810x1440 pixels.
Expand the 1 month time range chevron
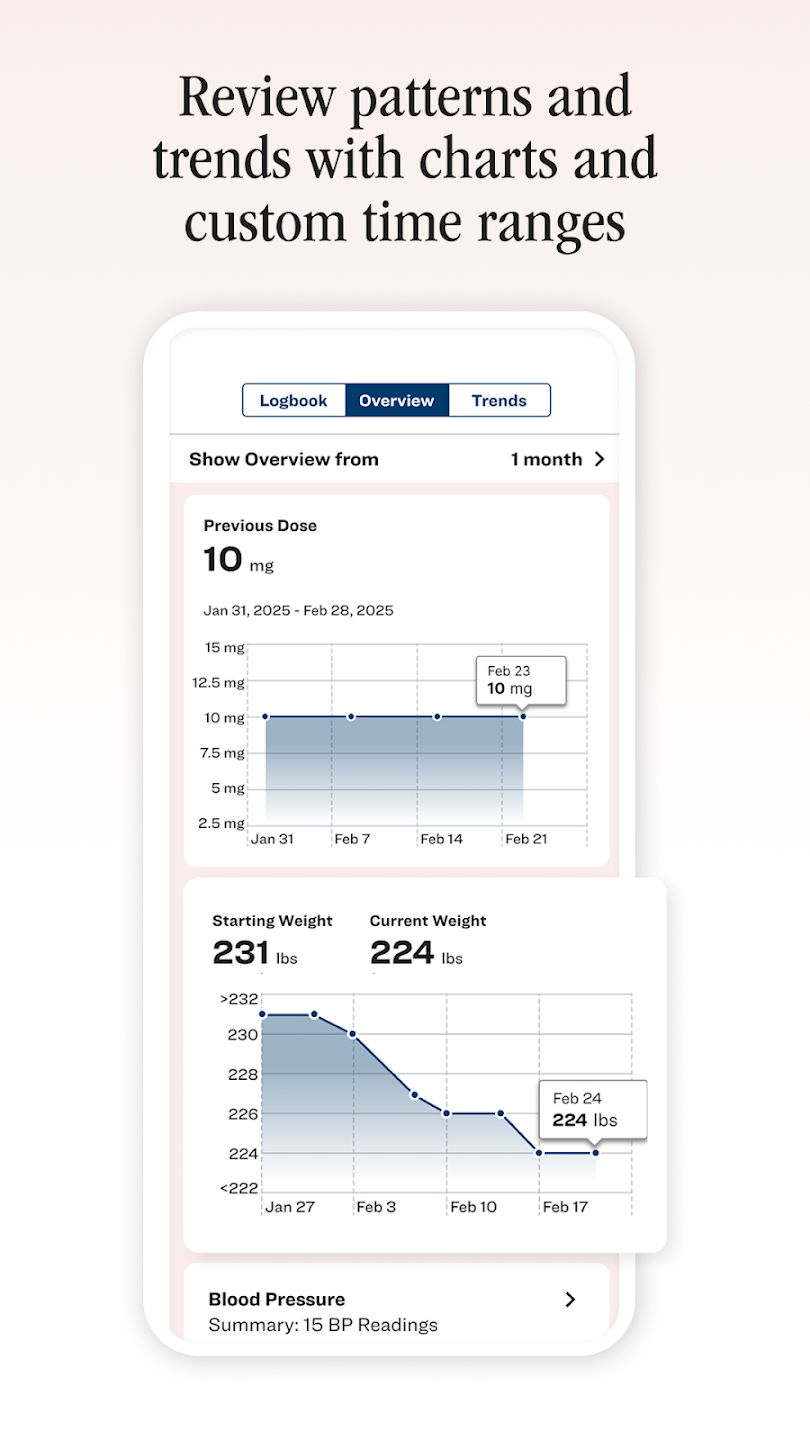point(600,459)
